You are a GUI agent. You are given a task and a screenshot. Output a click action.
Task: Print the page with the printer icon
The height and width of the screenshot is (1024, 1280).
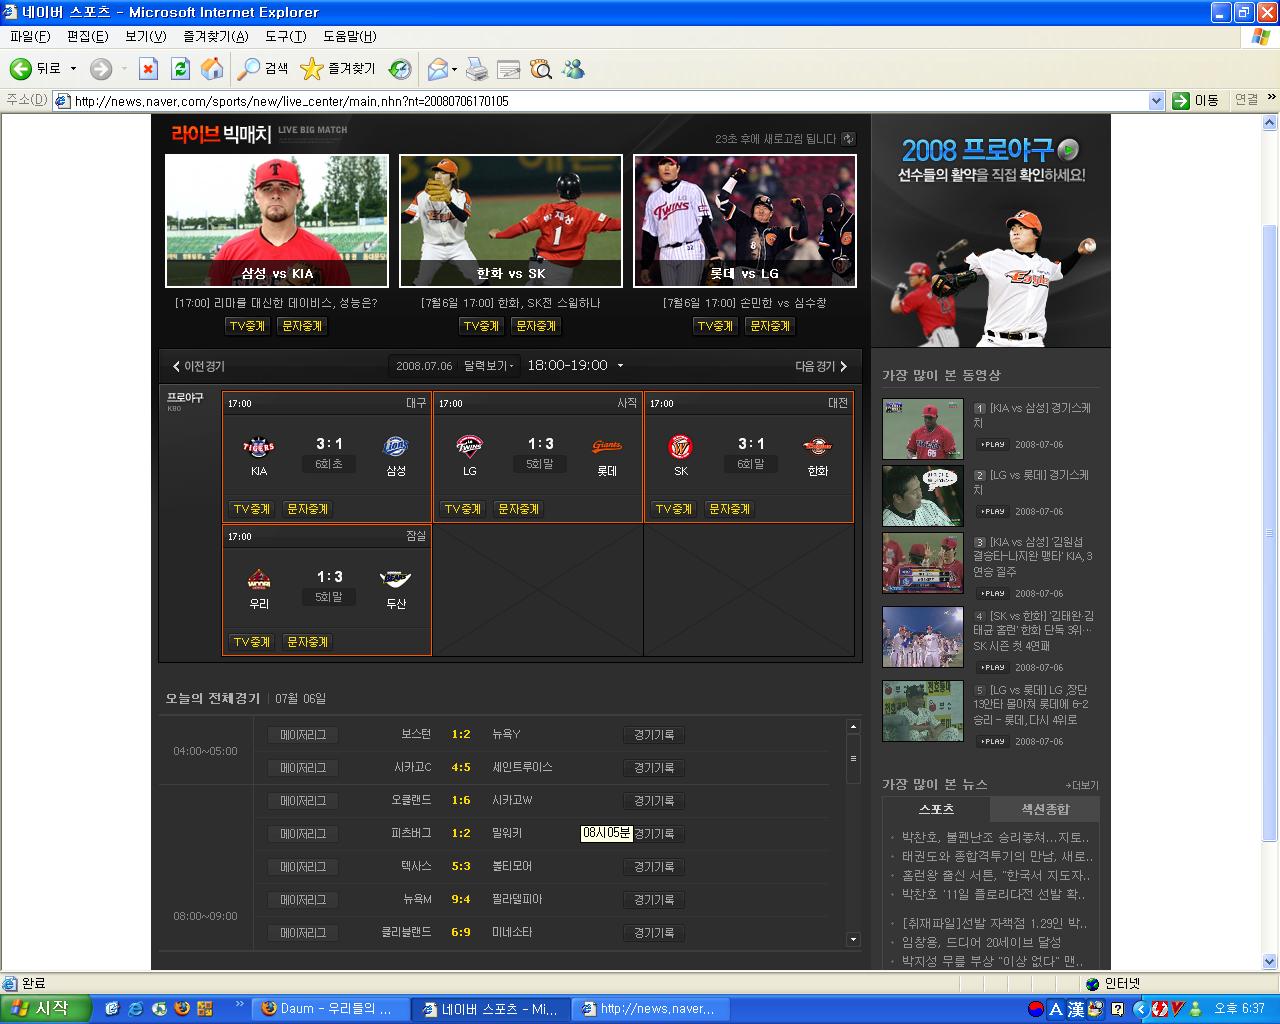point(477,69)
